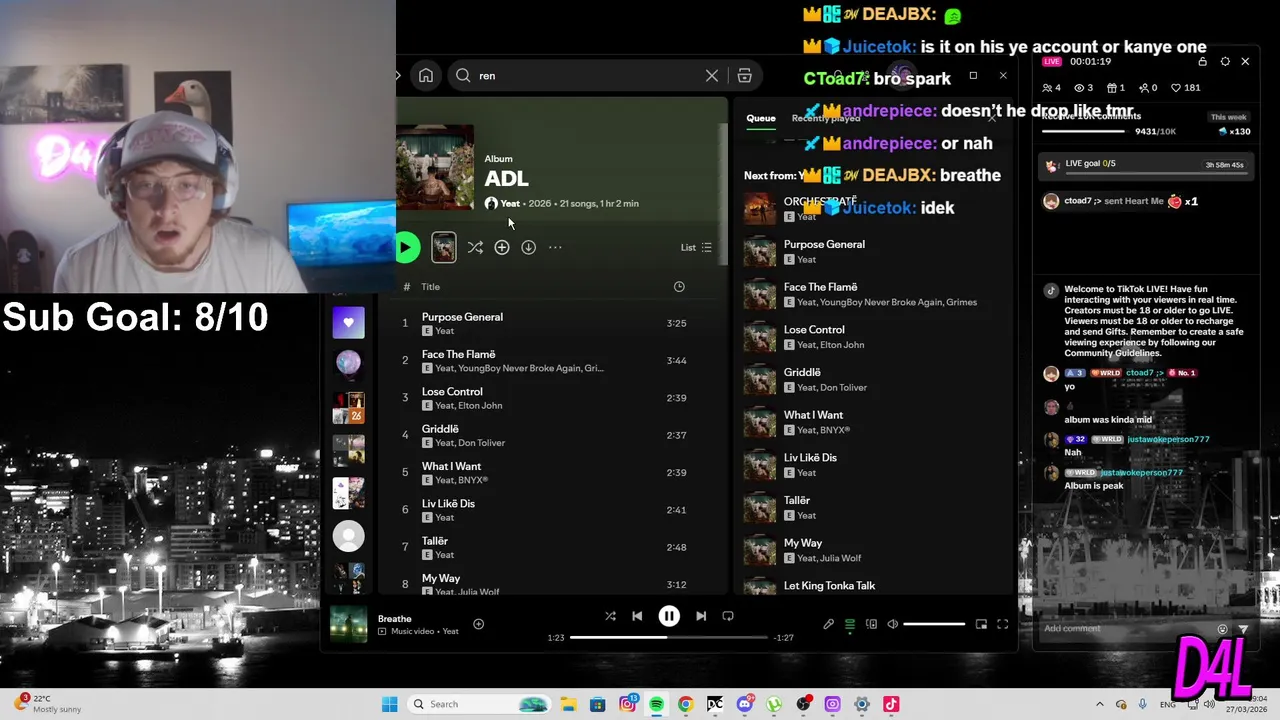The image size is (1280, 720).
Task: Click the now playing Breathe thumbnail
Action: click(349, 624)
